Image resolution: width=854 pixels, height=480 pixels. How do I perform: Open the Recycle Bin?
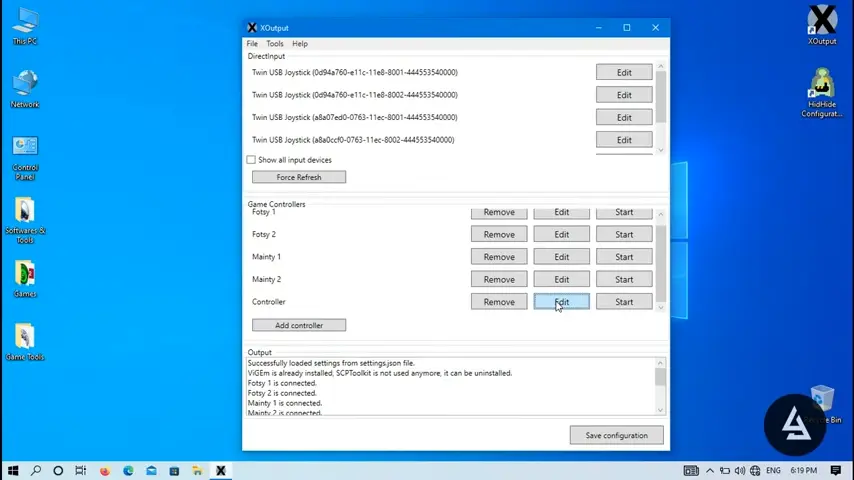pyautogui.click(x=823, y=404)
